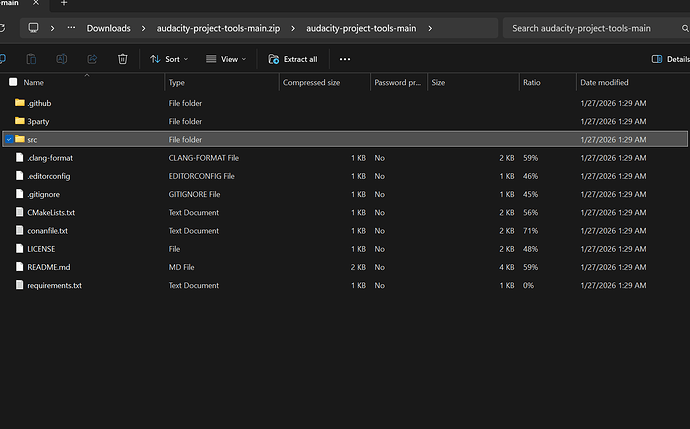Toggle the select all checkbox in header
Screen dimensions: 690x429
[x=12, y=82]
